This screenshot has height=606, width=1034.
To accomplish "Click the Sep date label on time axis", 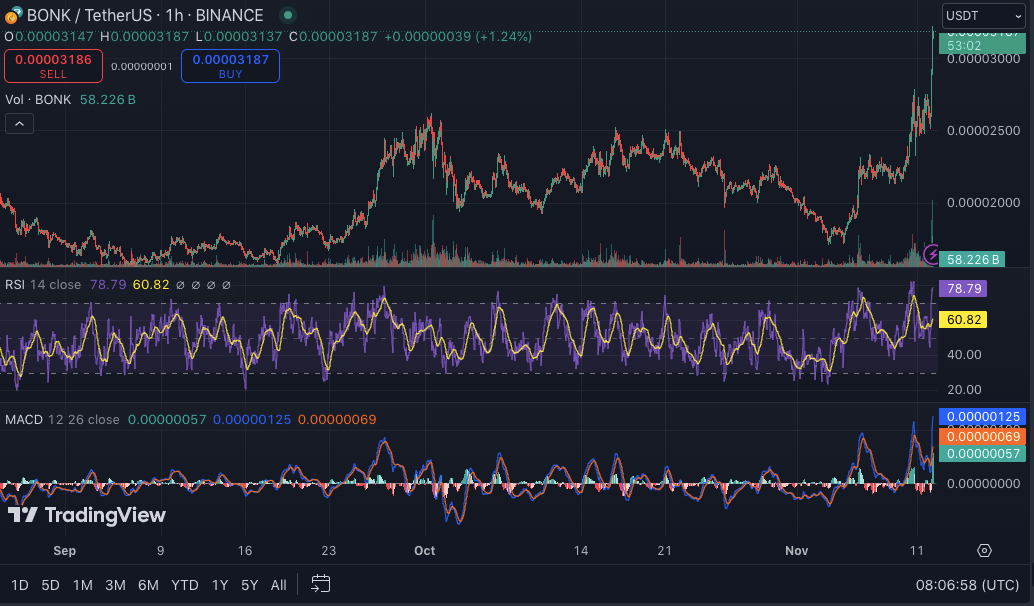I will 65,551.
